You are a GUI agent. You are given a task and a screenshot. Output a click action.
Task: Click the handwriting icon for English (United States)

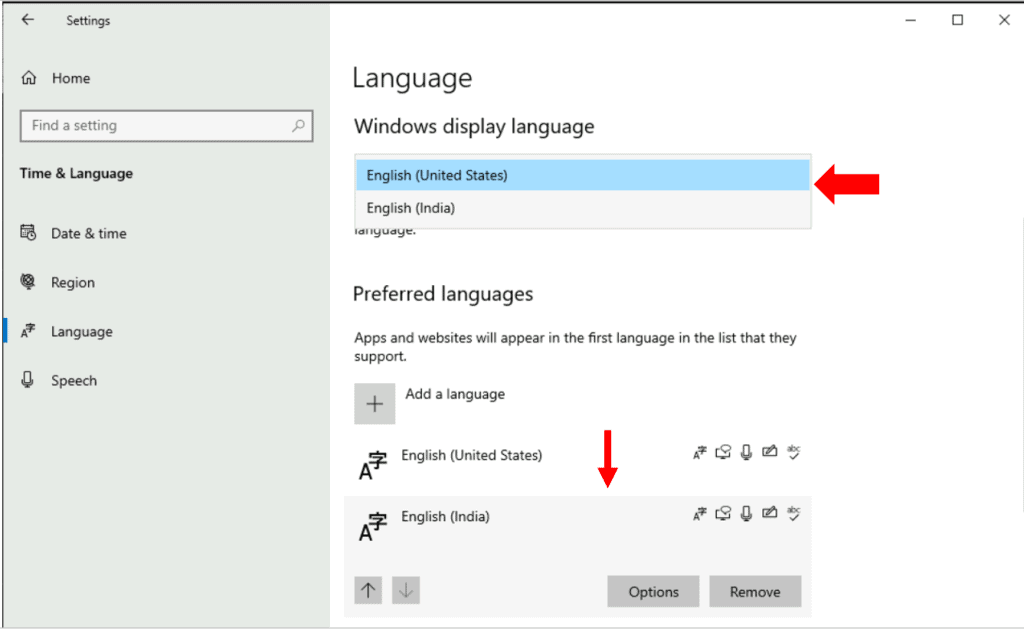point(769,453)
